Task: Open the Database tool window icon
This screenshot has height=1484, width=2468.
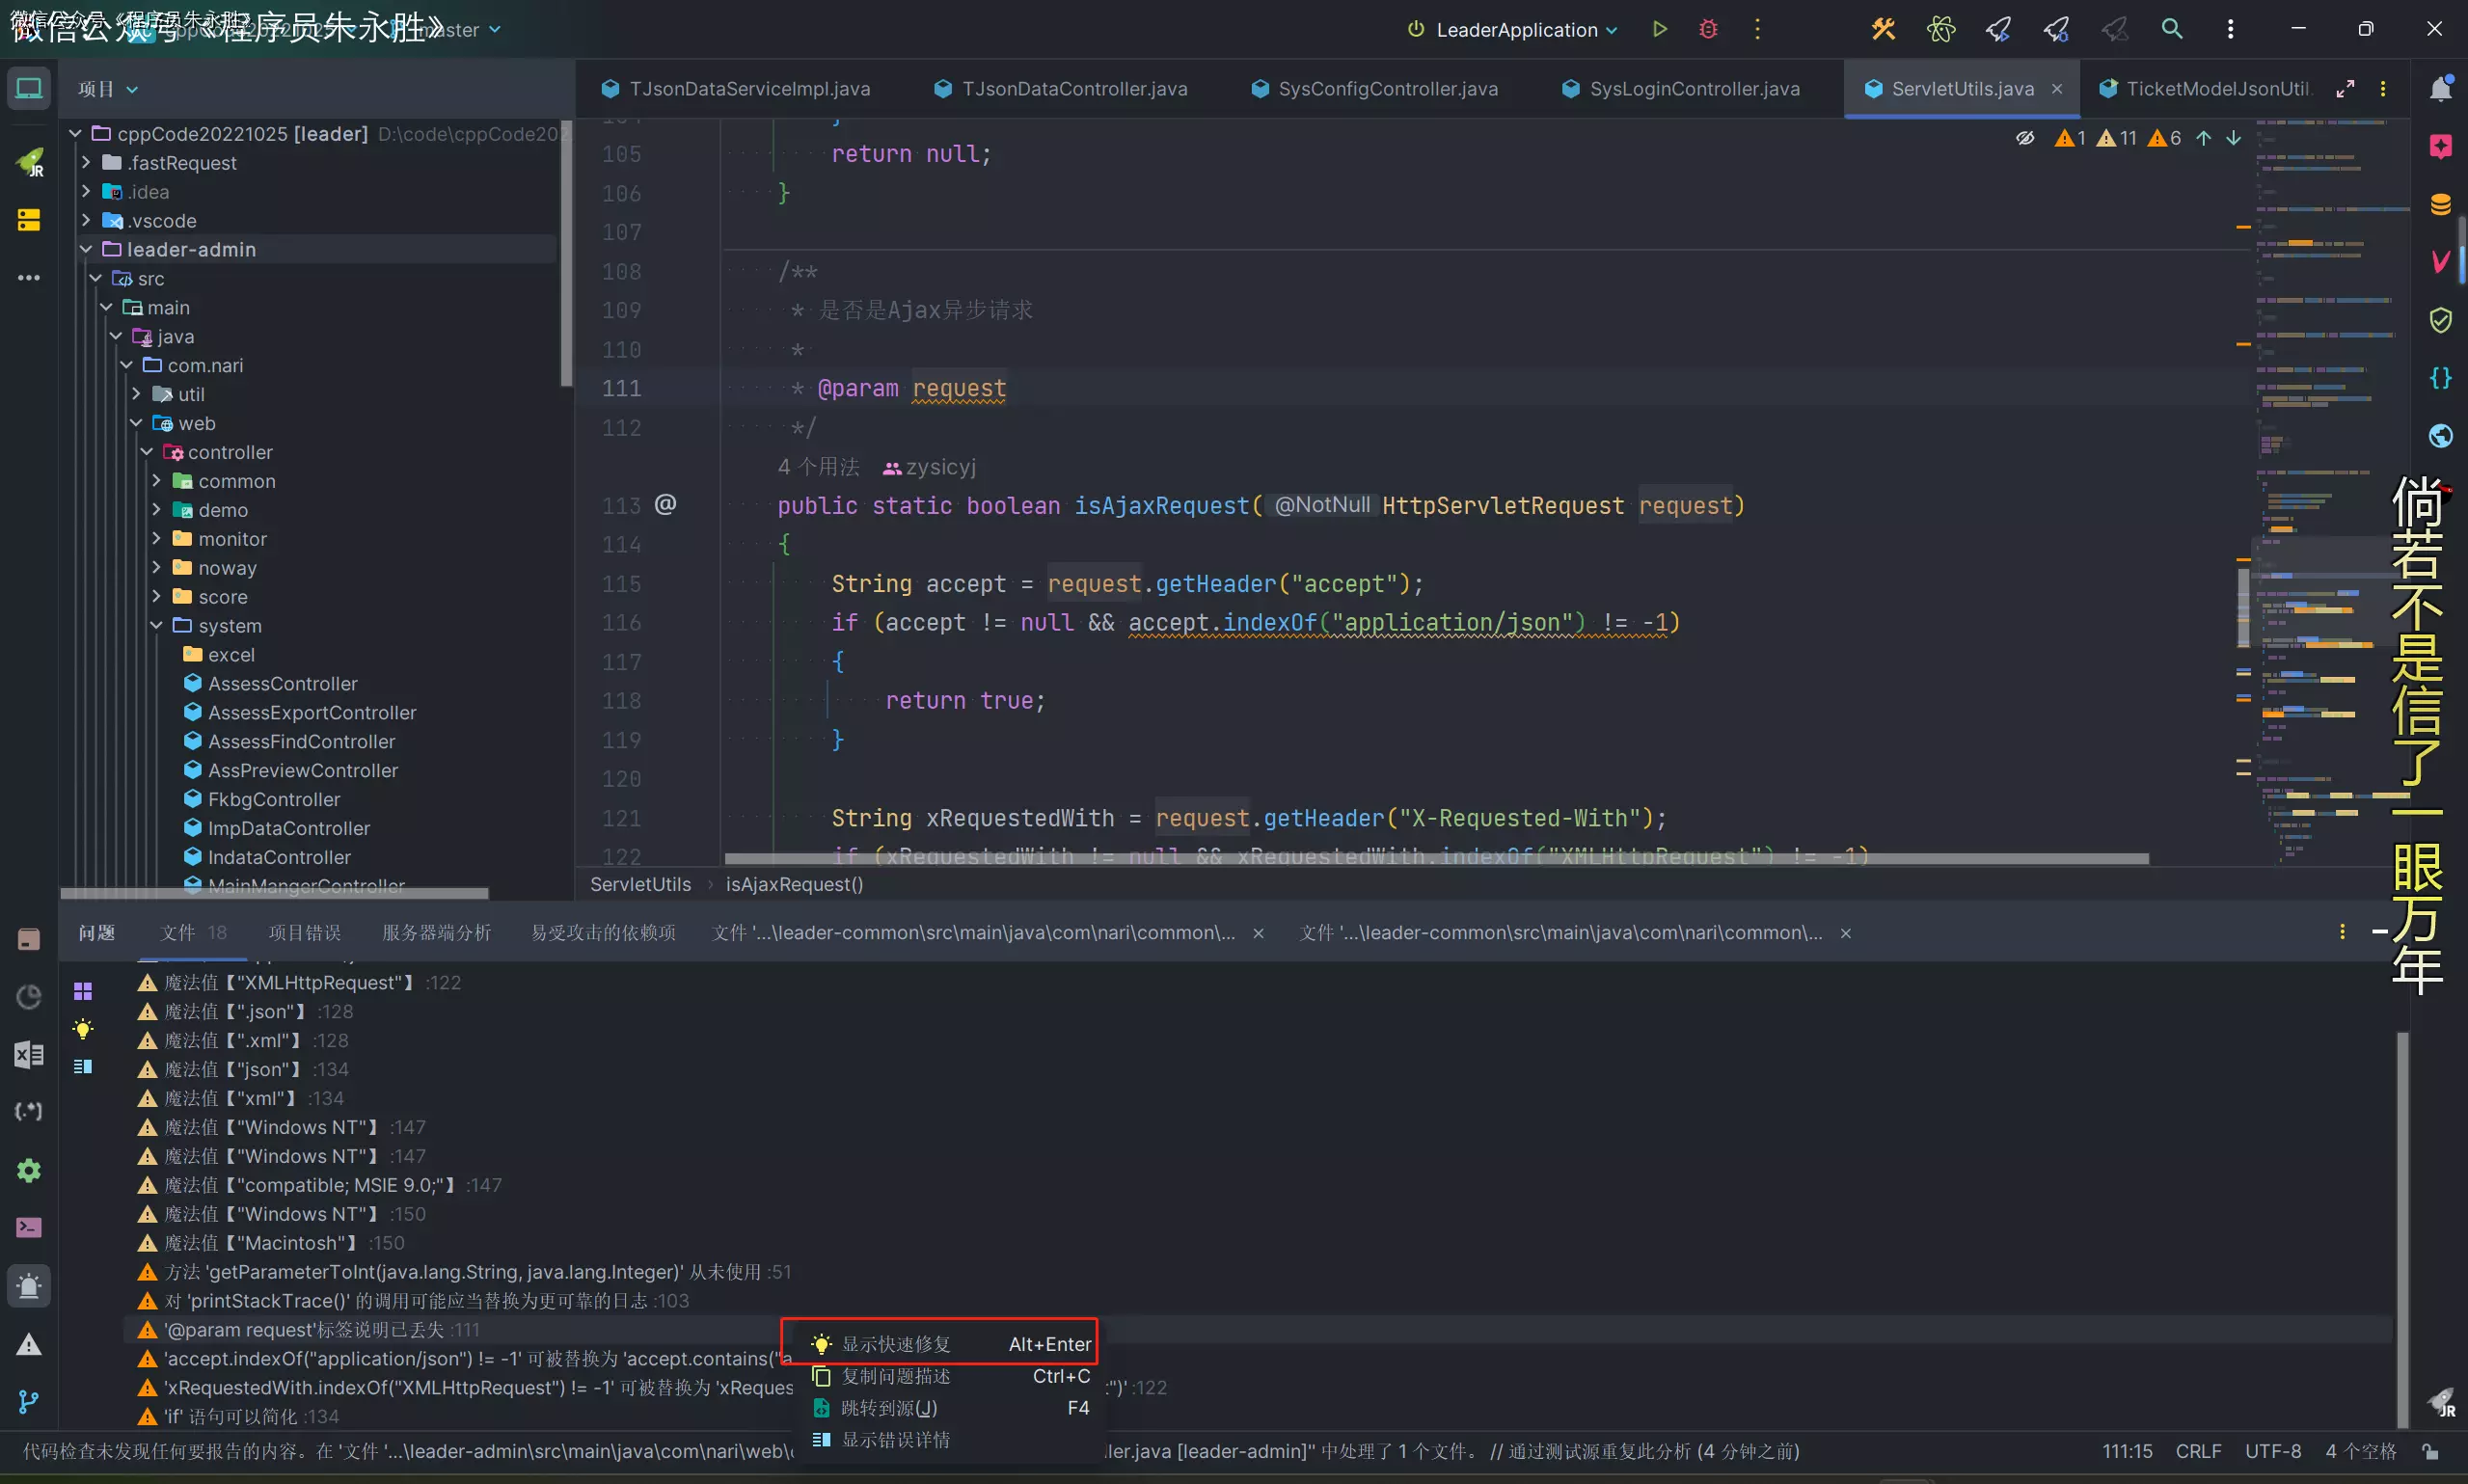Action: (2440, 204)
